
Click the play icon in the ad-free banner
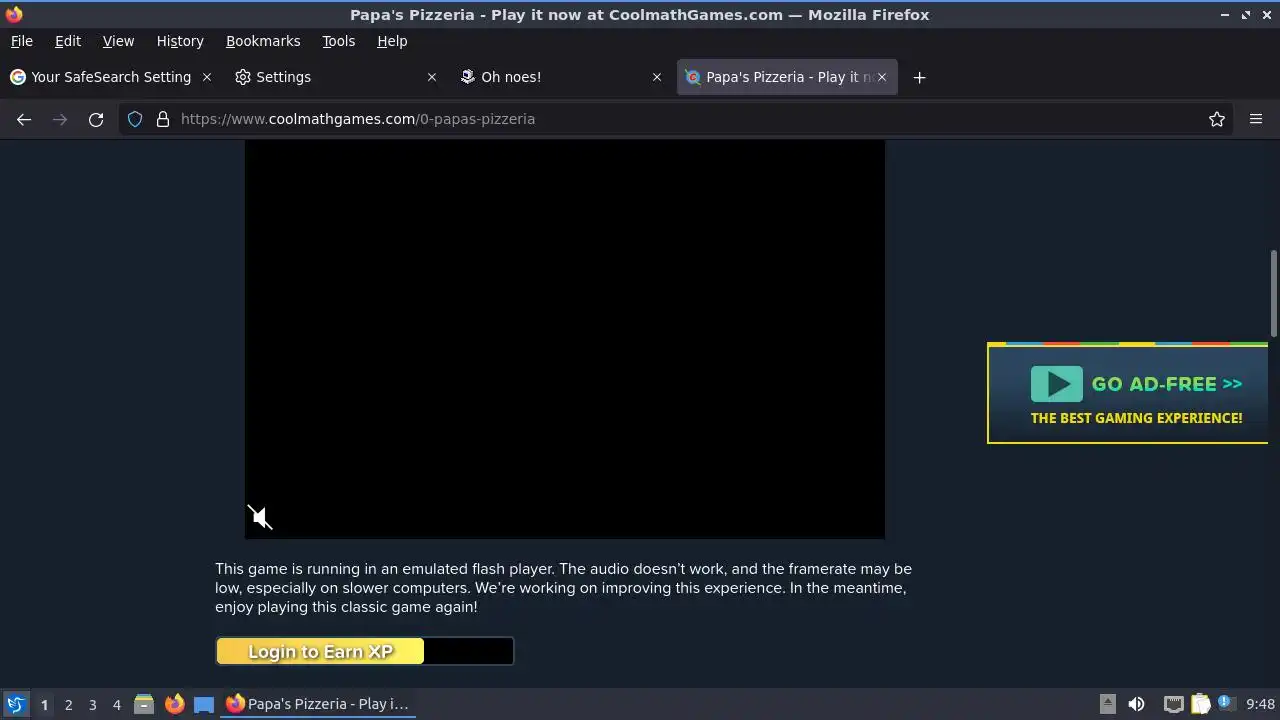(1057, 384)
